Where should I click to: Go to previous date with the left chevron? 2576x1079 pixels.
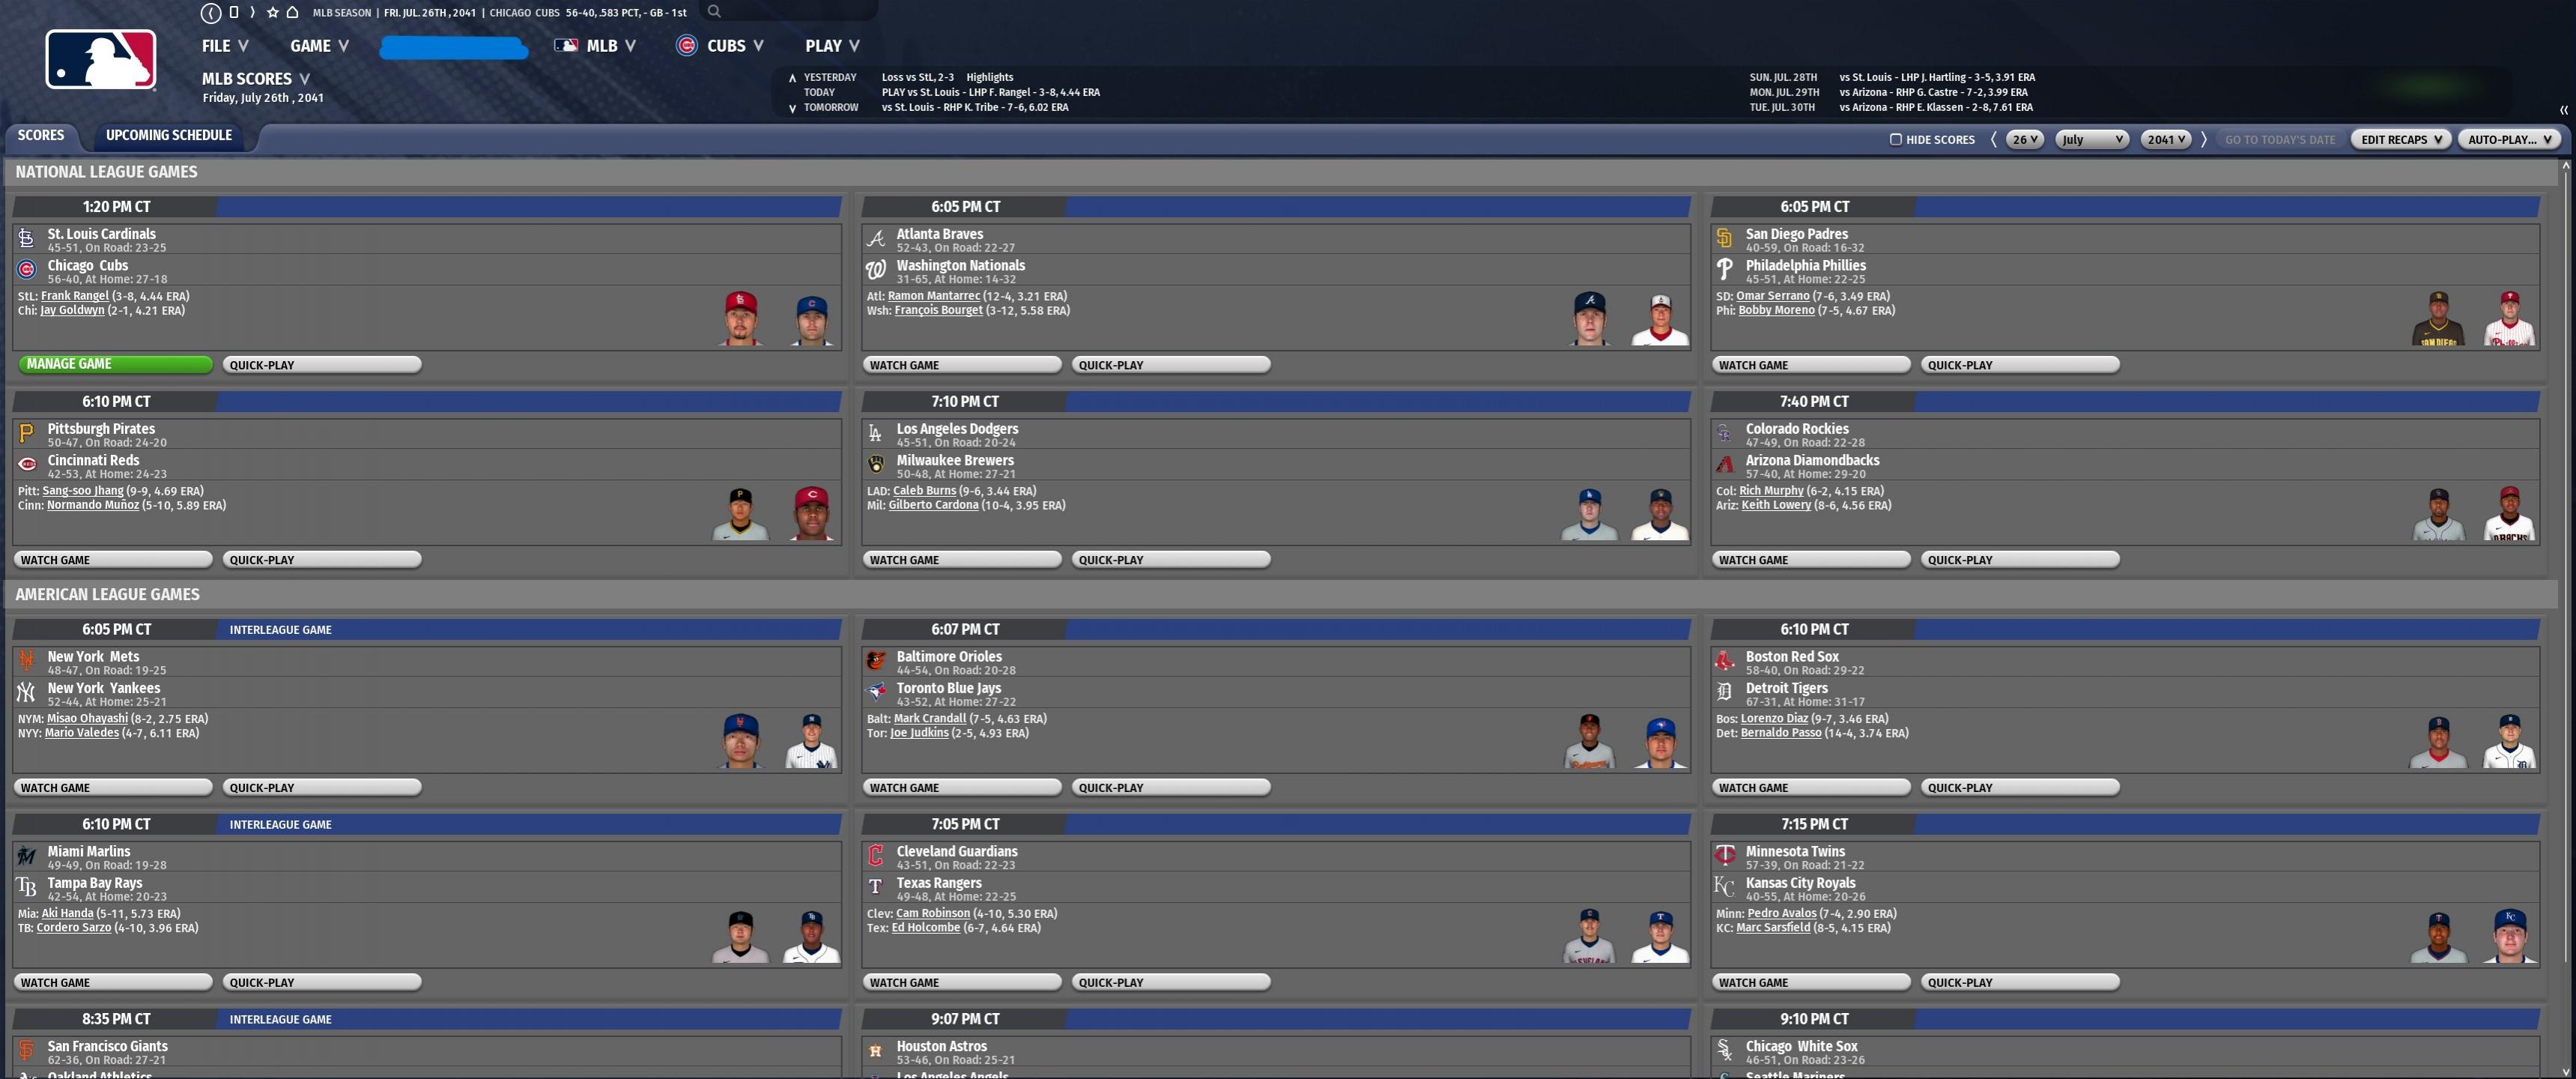point(1993,139)
